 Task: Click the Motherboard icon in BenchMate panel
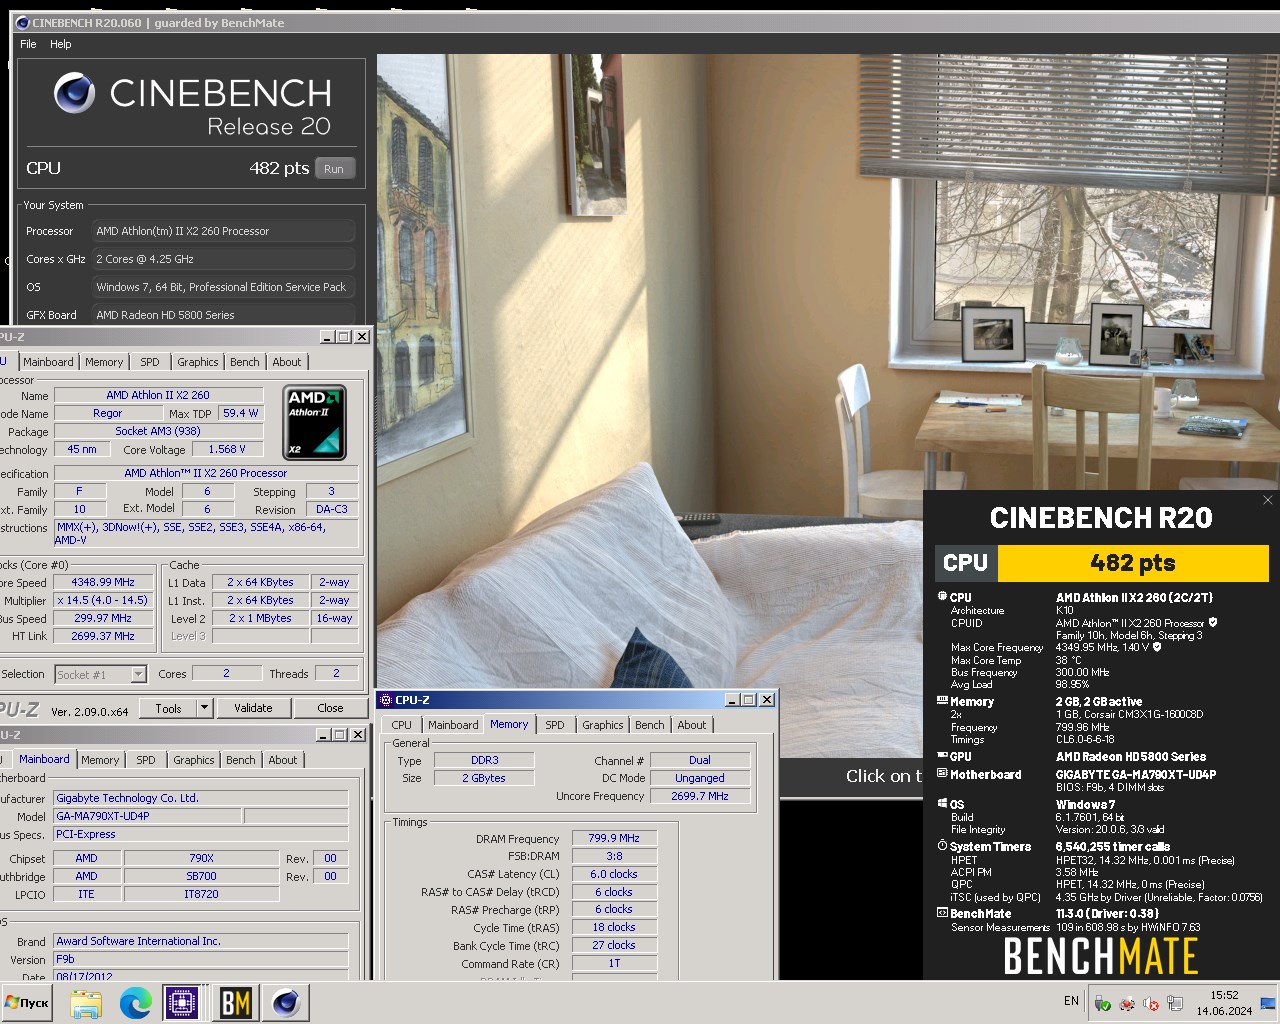[x=942, y=774]
